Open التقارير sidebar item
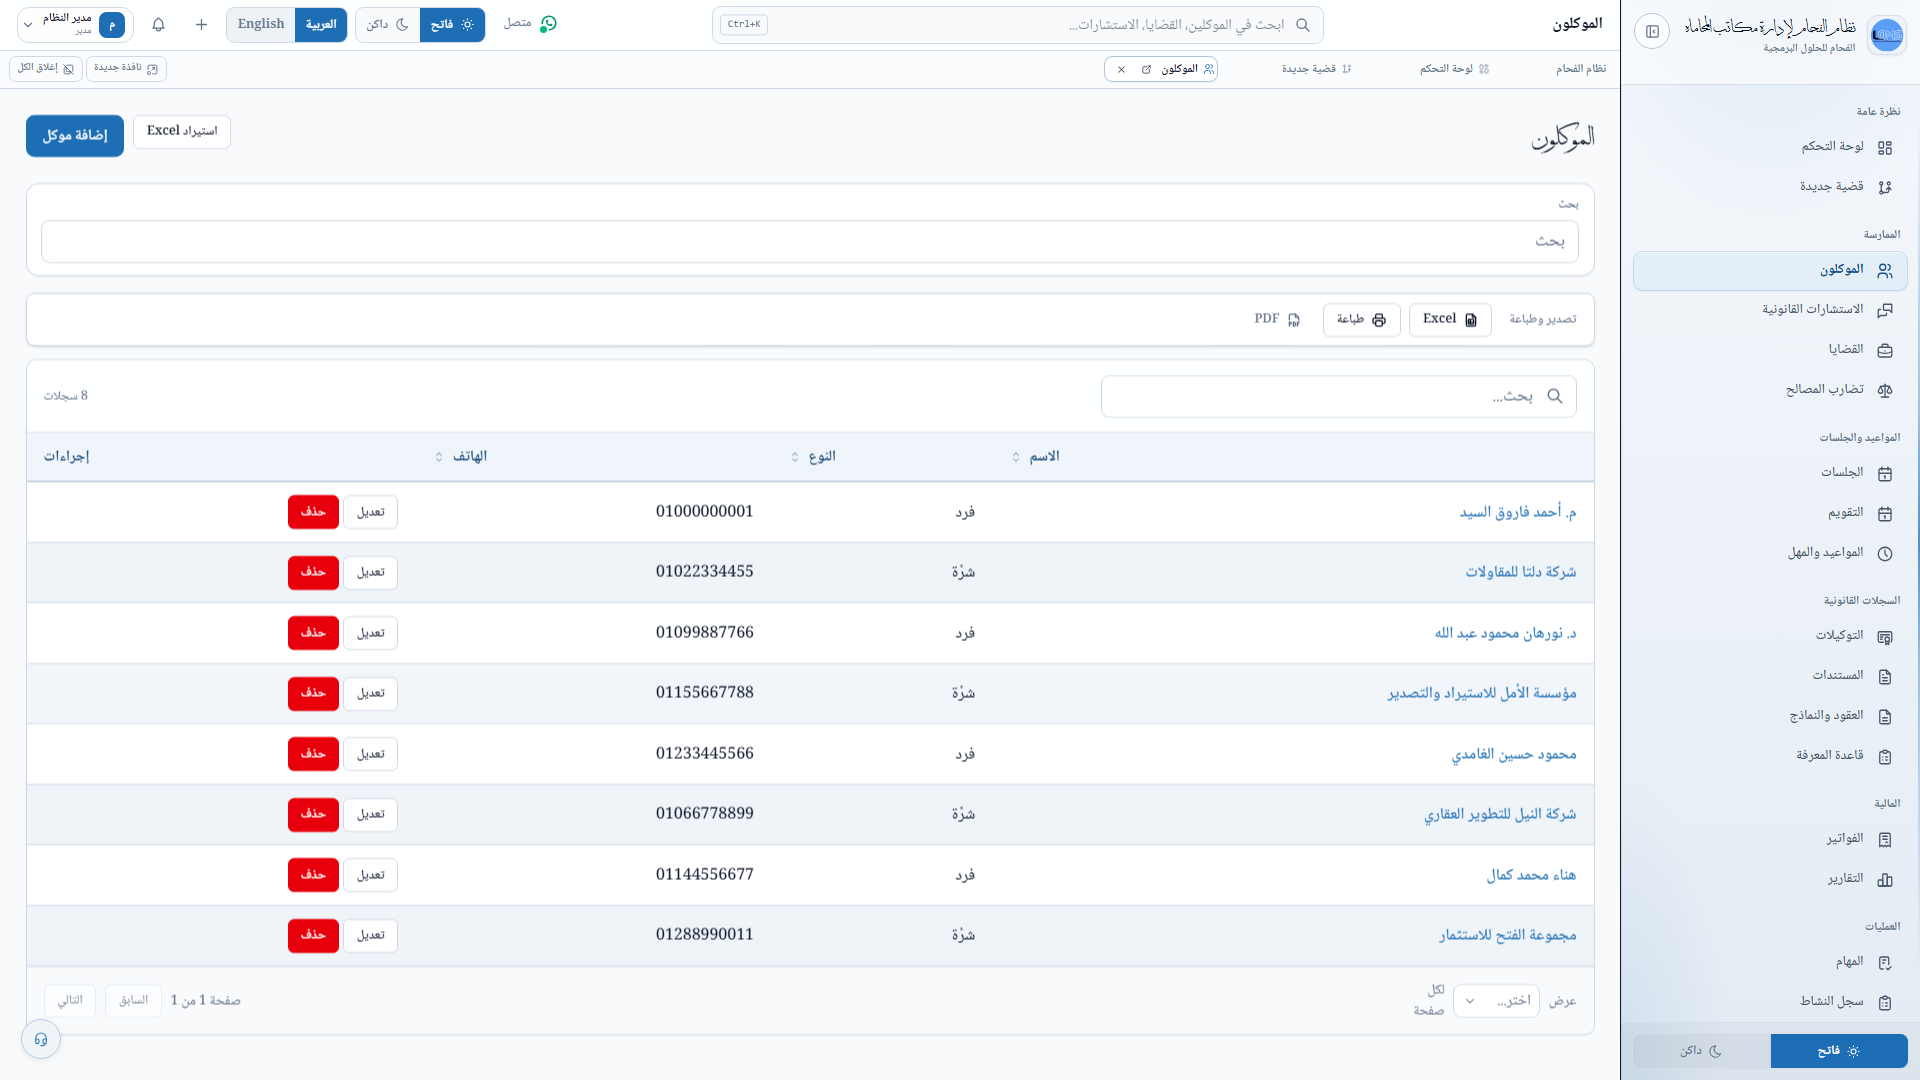The height and width of the screenshot is (1080, 1920). point(1770,879)
